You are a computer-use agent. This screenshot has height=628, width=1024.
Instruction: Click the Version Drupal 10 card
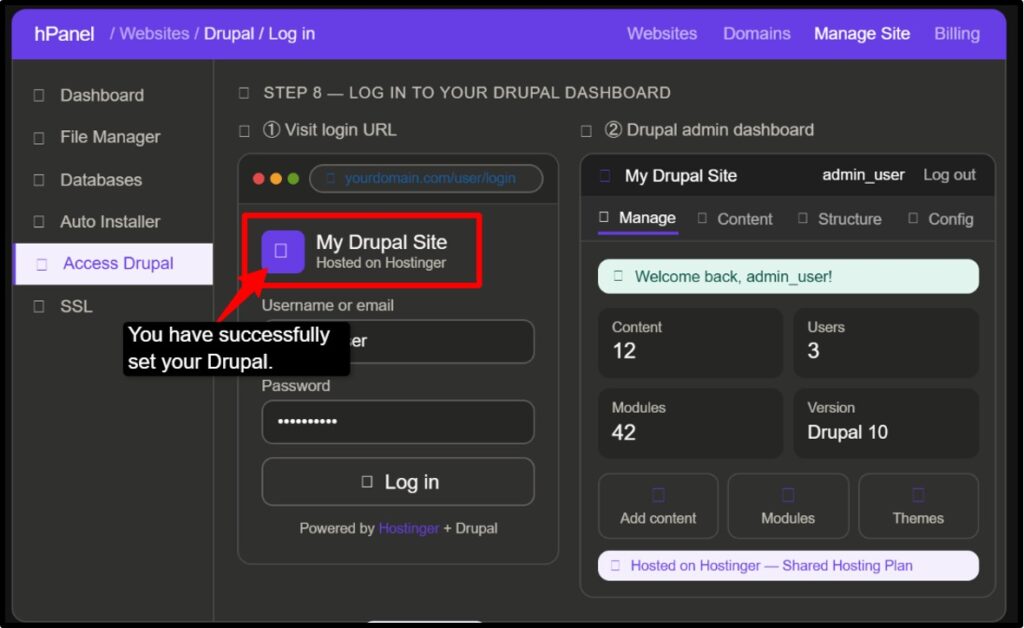pos(886,423)
